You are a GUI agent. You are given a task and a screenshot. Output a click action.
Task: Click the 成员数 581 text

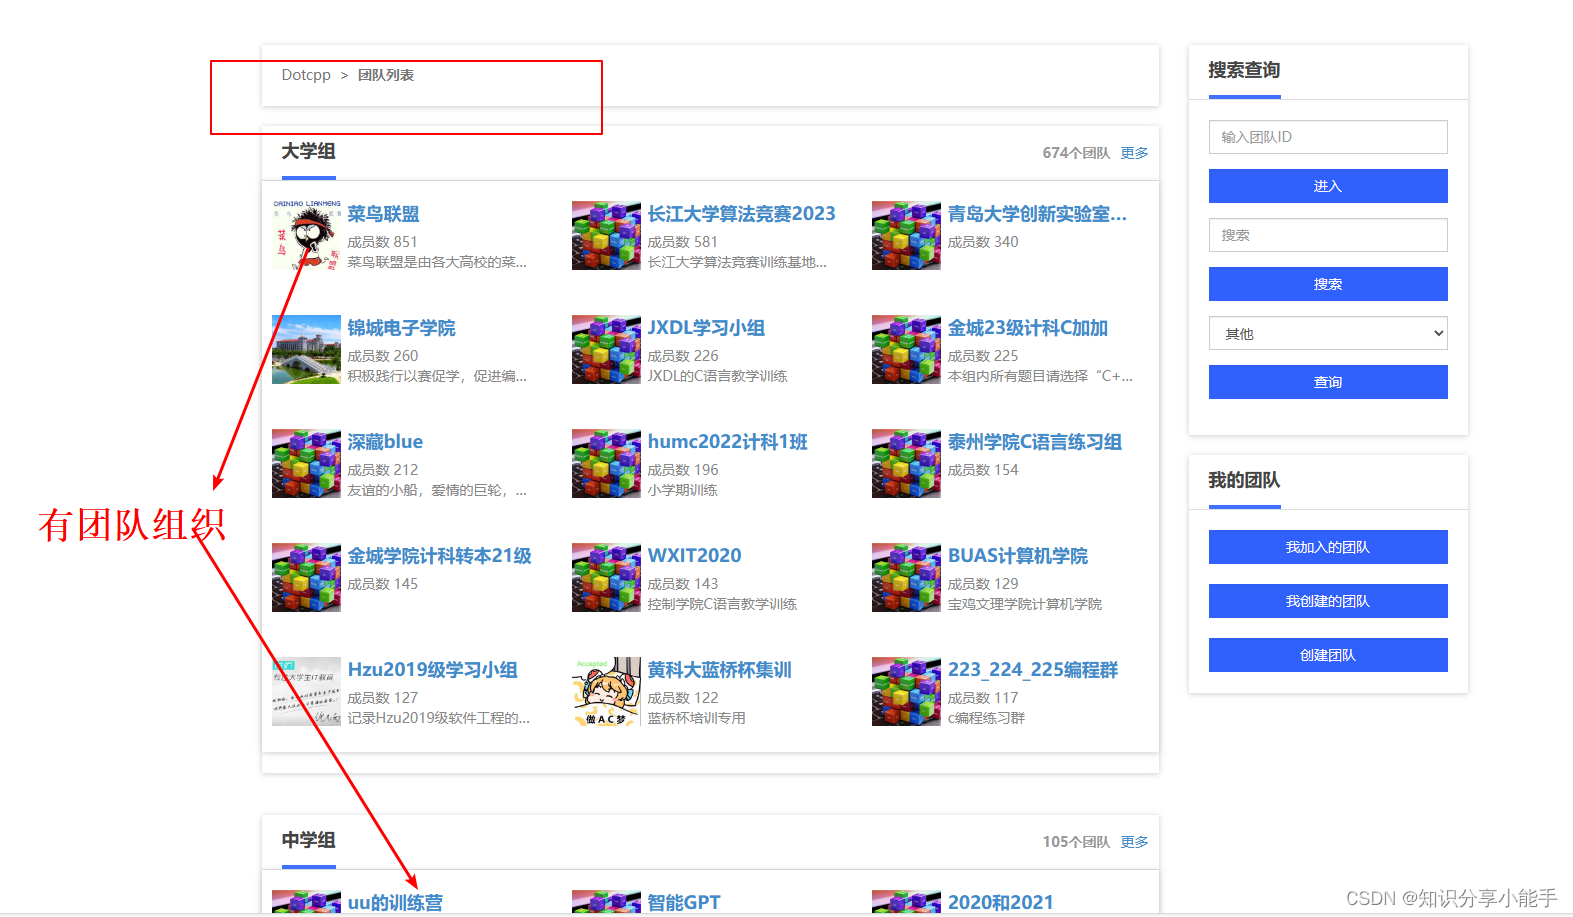tap(682, 242)
